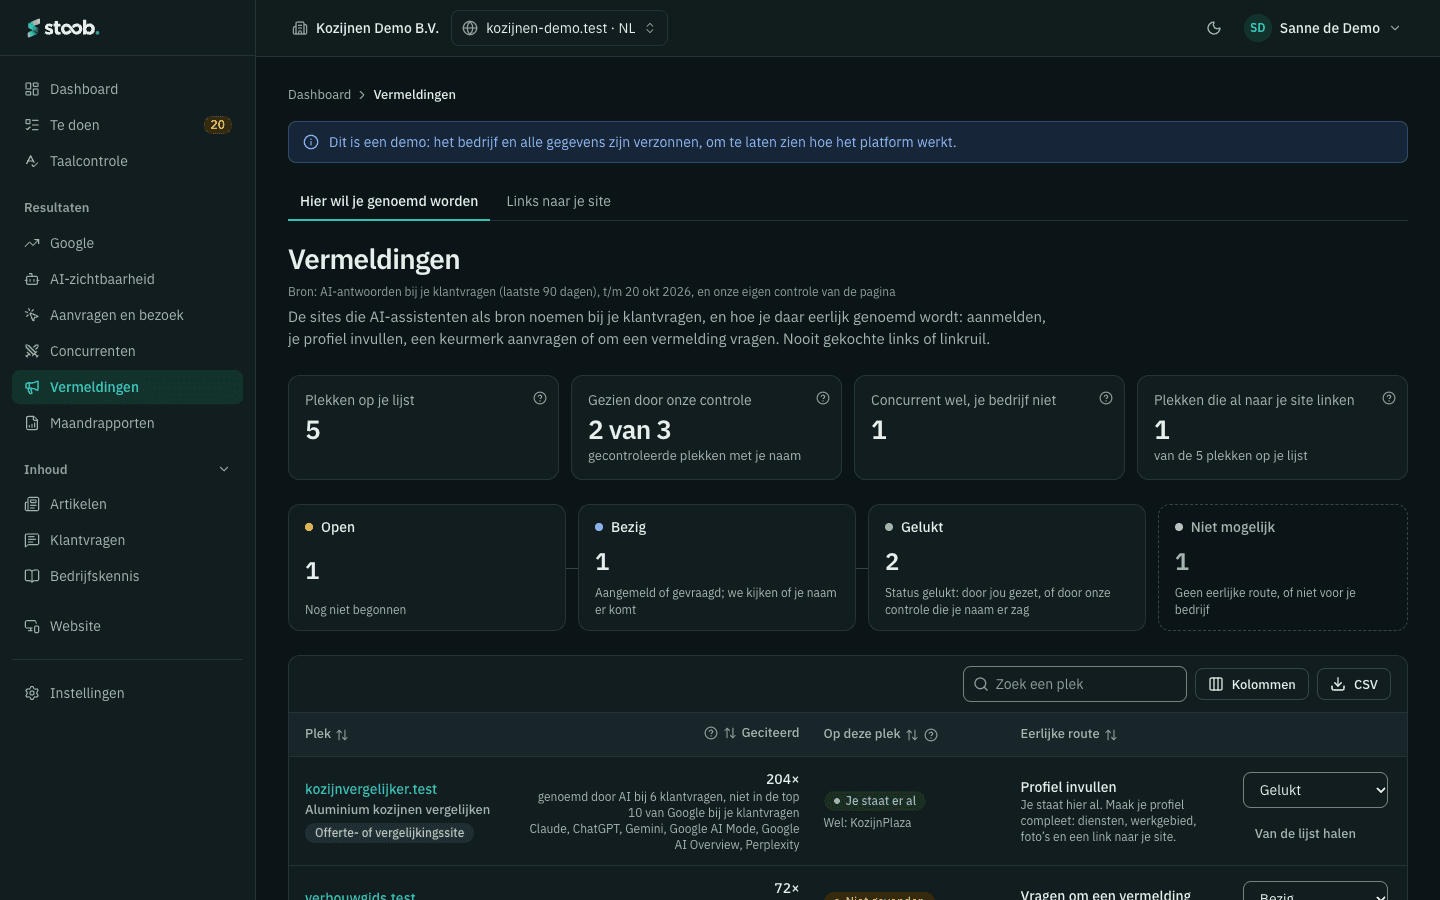Open the kozijnvergelijker.test link

pos(371,789)
